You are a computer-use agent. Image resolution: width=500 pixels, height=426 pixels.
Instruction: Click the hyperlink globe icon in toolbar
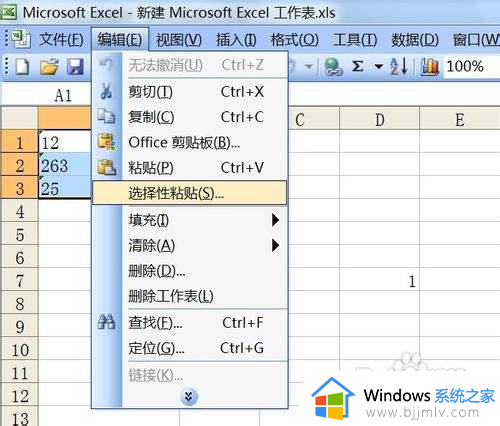[x=333, y=66]
